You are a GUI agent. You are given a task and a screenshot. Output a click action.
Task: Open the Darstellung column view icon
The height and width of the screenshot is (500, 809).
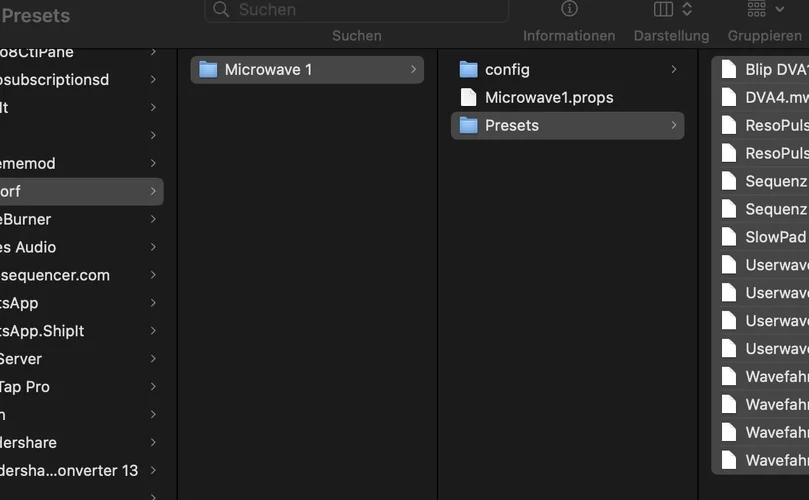coord(663,9)
